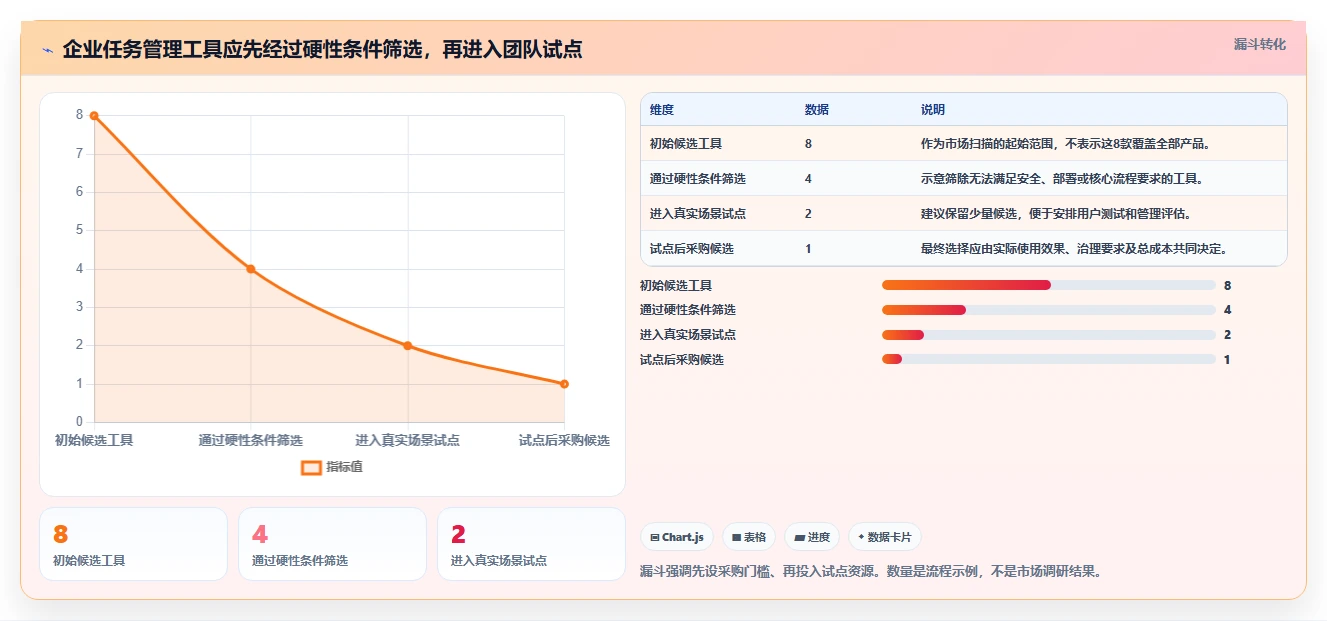Click the chart data point at value 1
Image resolution: width=1327 pixels, height=621 pixels.
(x=564, y=384)
